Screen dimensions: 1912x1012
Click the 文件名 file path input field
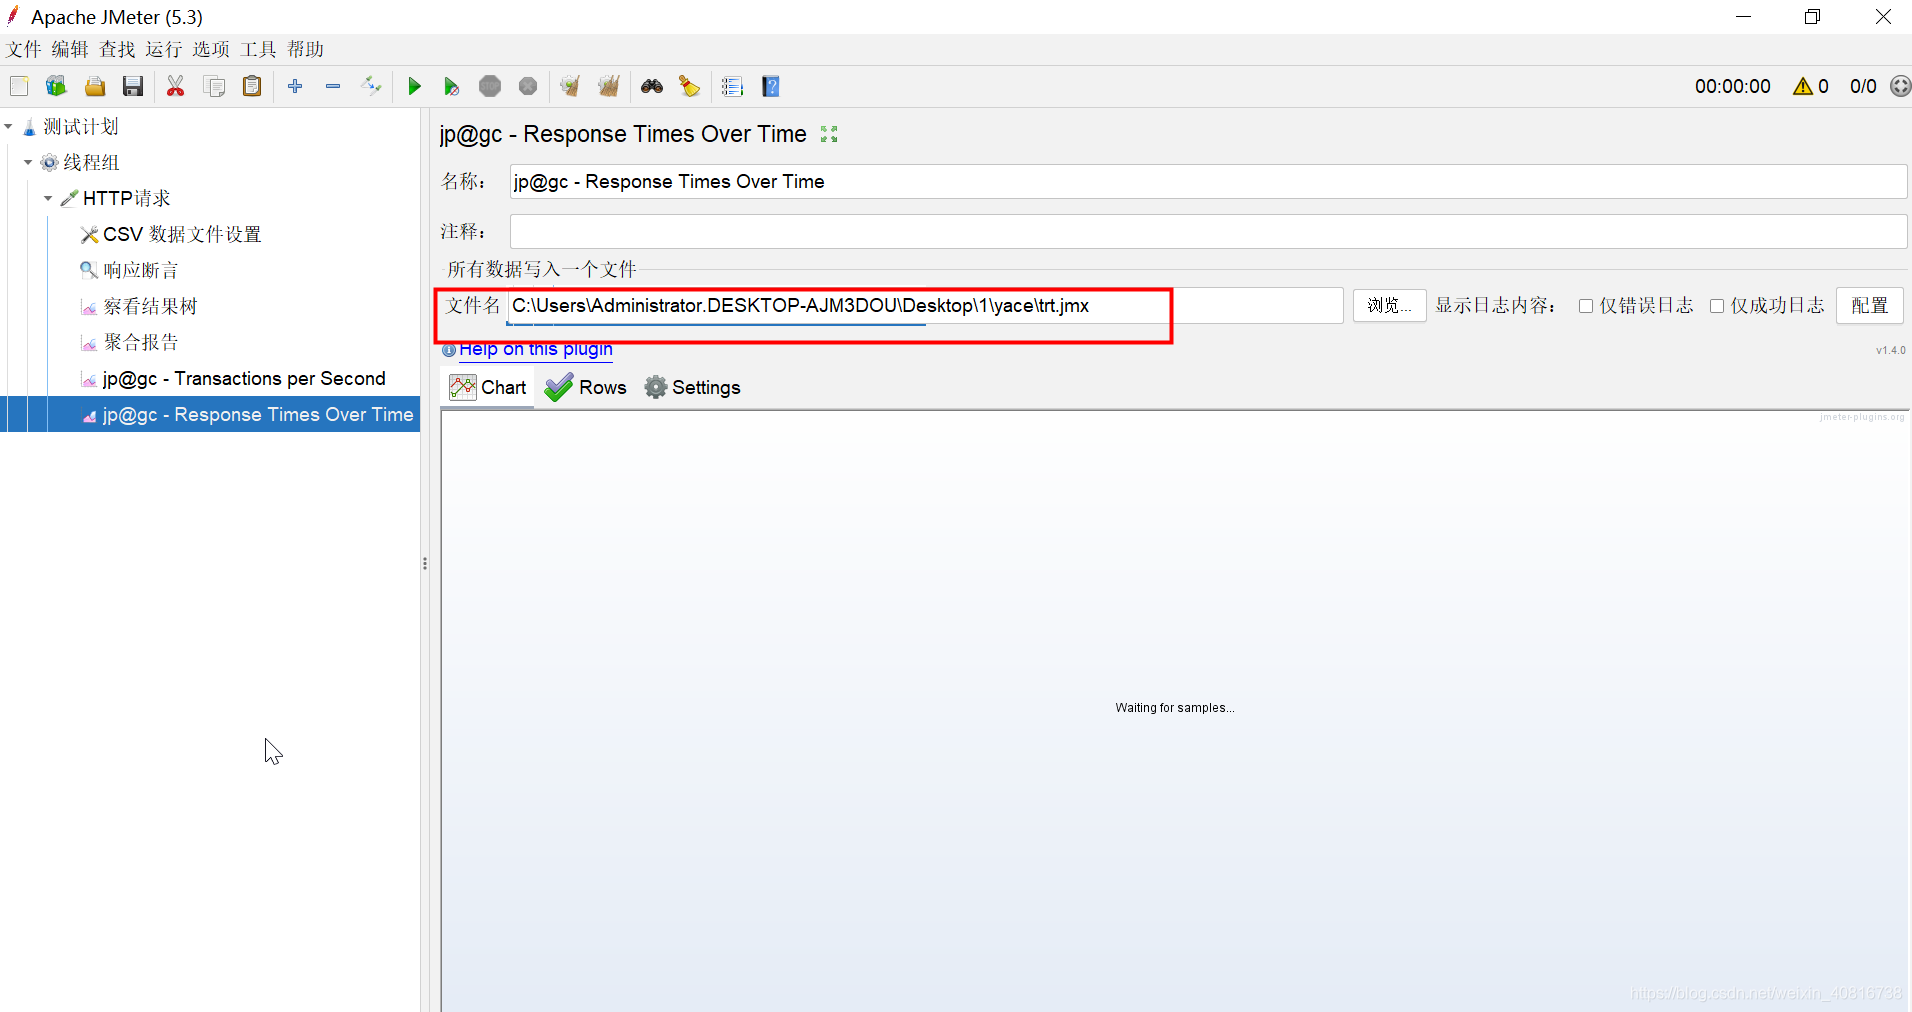(x=925, y=306)
